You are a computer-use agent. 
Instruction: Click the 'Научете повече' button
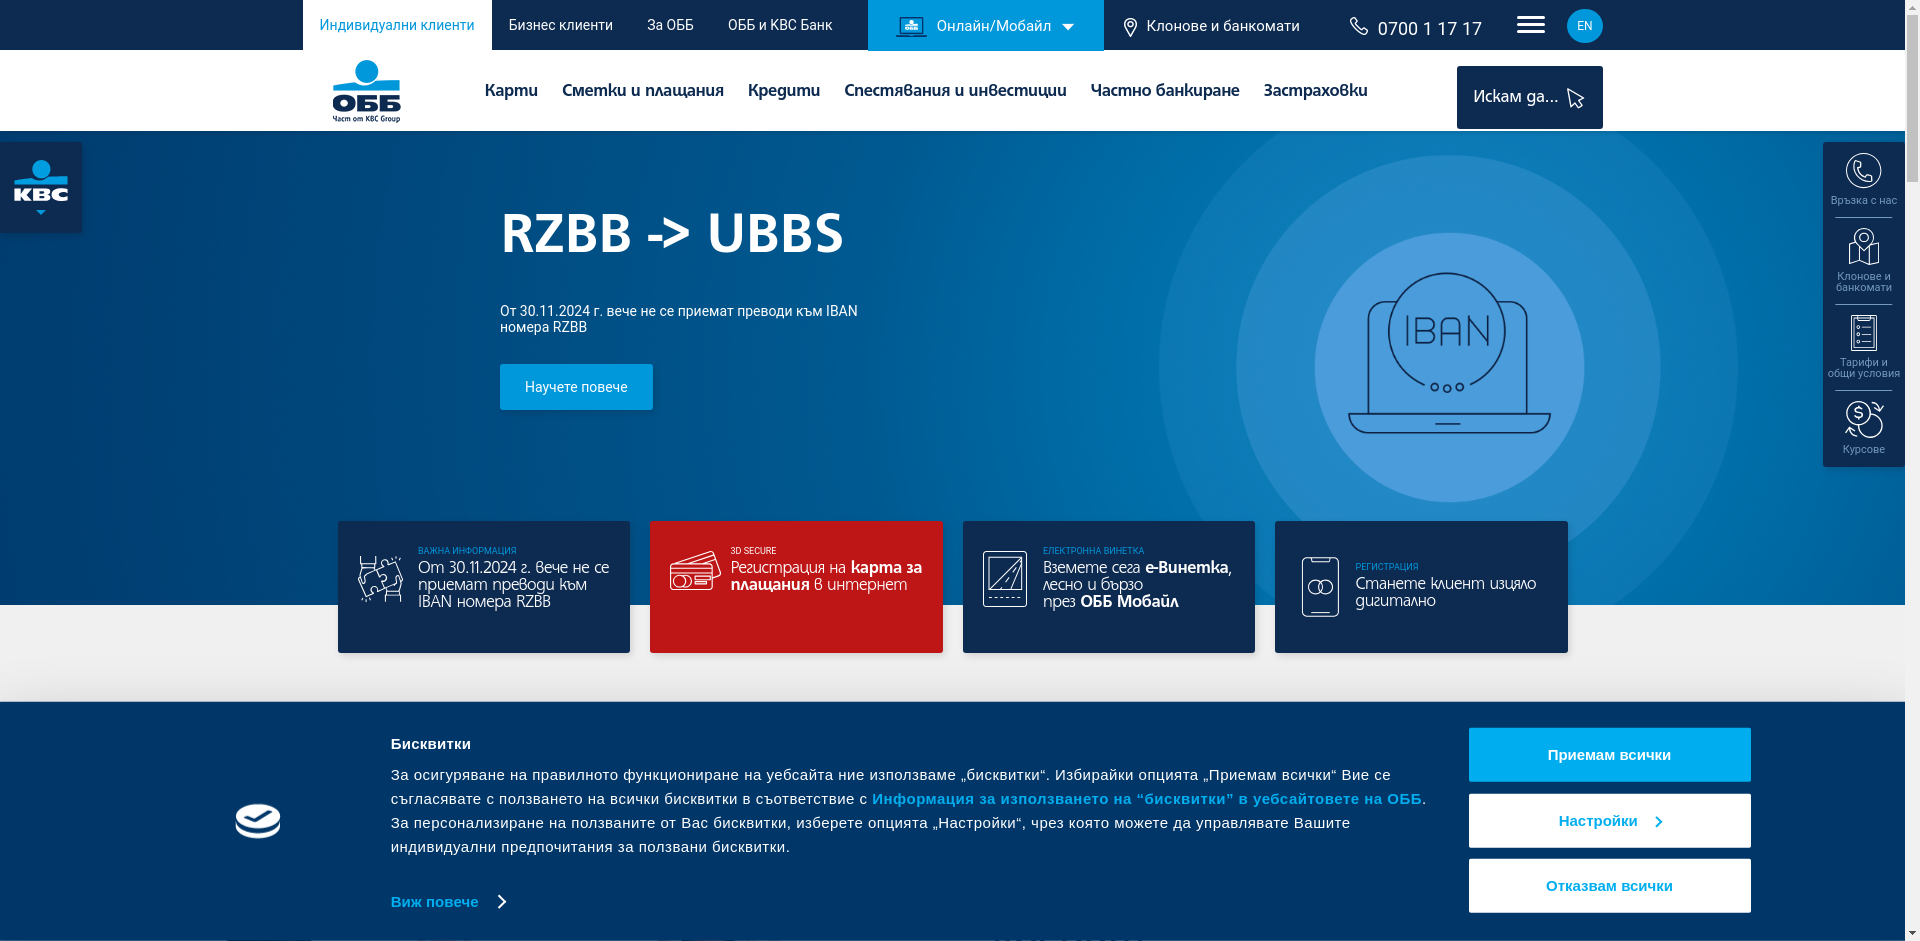[576, 387]
